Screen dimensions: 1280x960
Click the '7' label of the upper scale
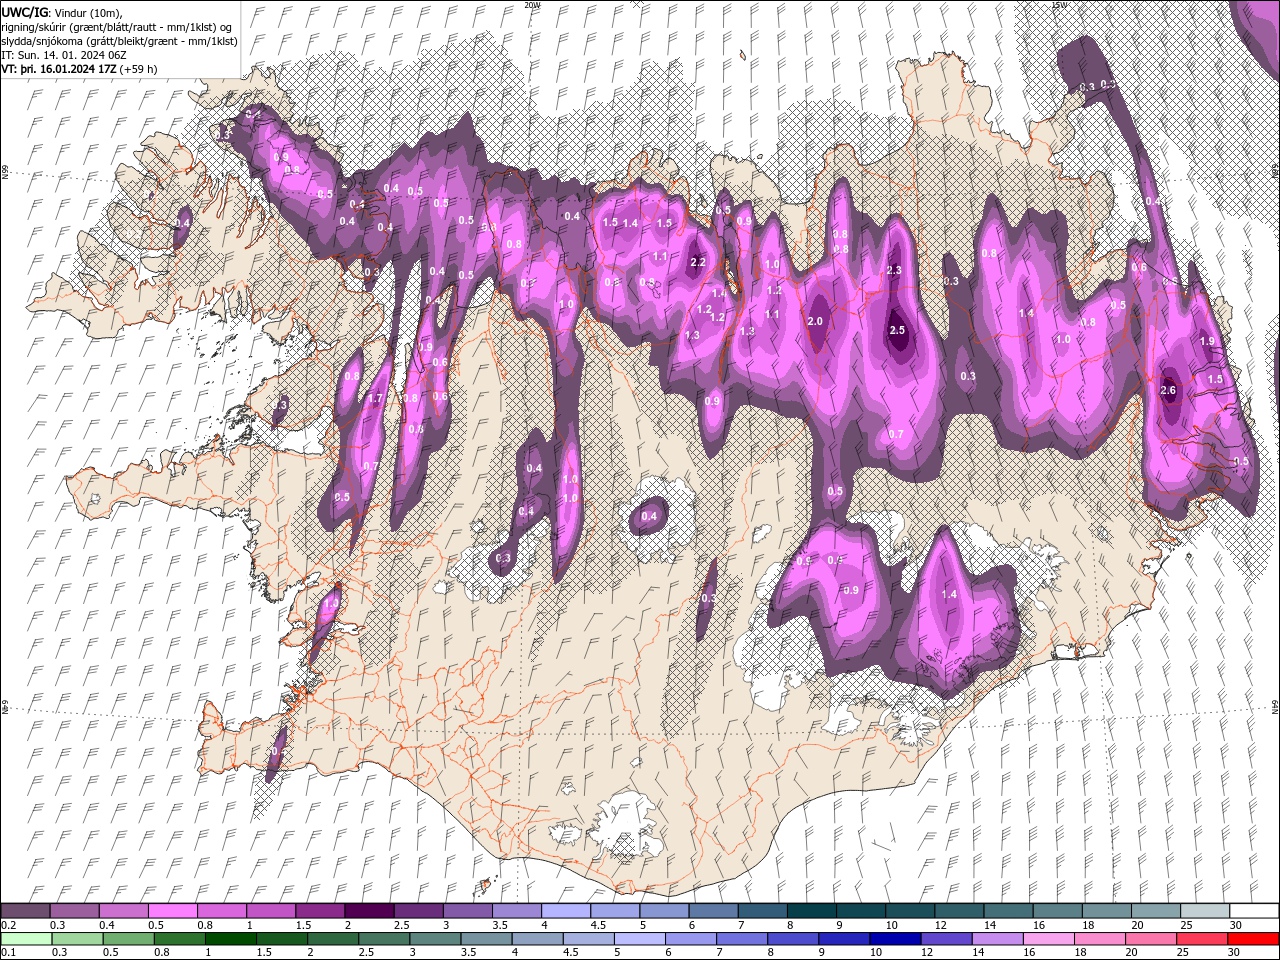[x=742, y=925]
